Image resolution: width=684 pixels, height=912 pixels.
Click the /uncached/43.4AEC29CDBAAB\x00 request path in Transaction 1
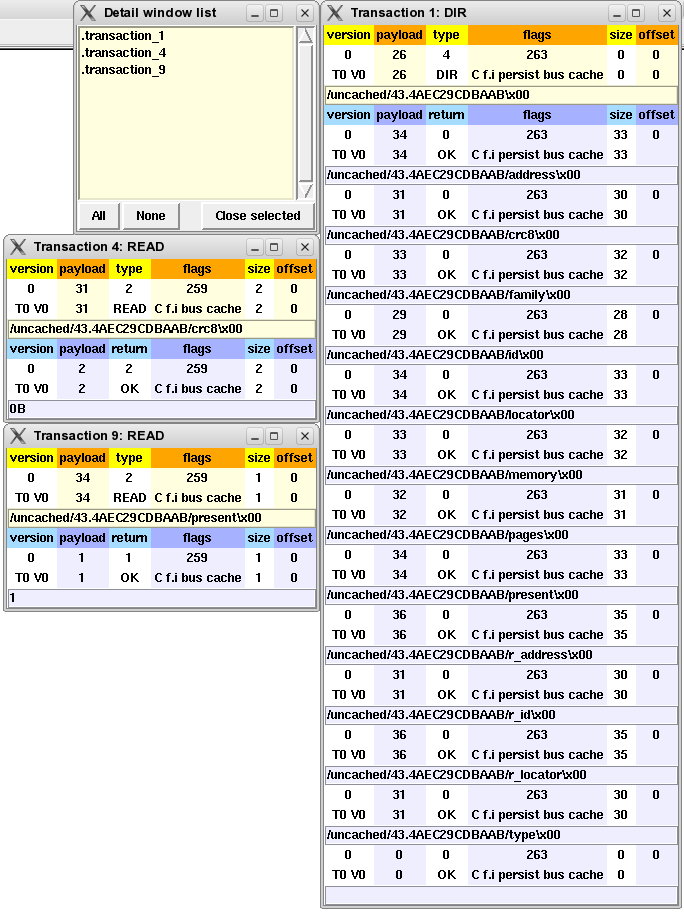point(501,95)
